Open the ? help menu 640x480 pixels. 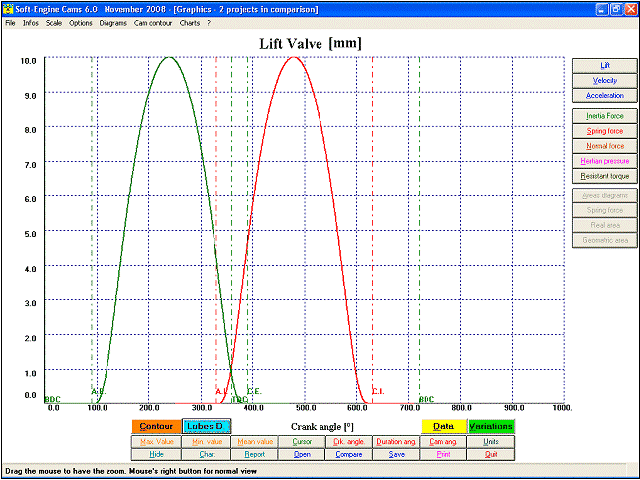[x=209, y=23]
